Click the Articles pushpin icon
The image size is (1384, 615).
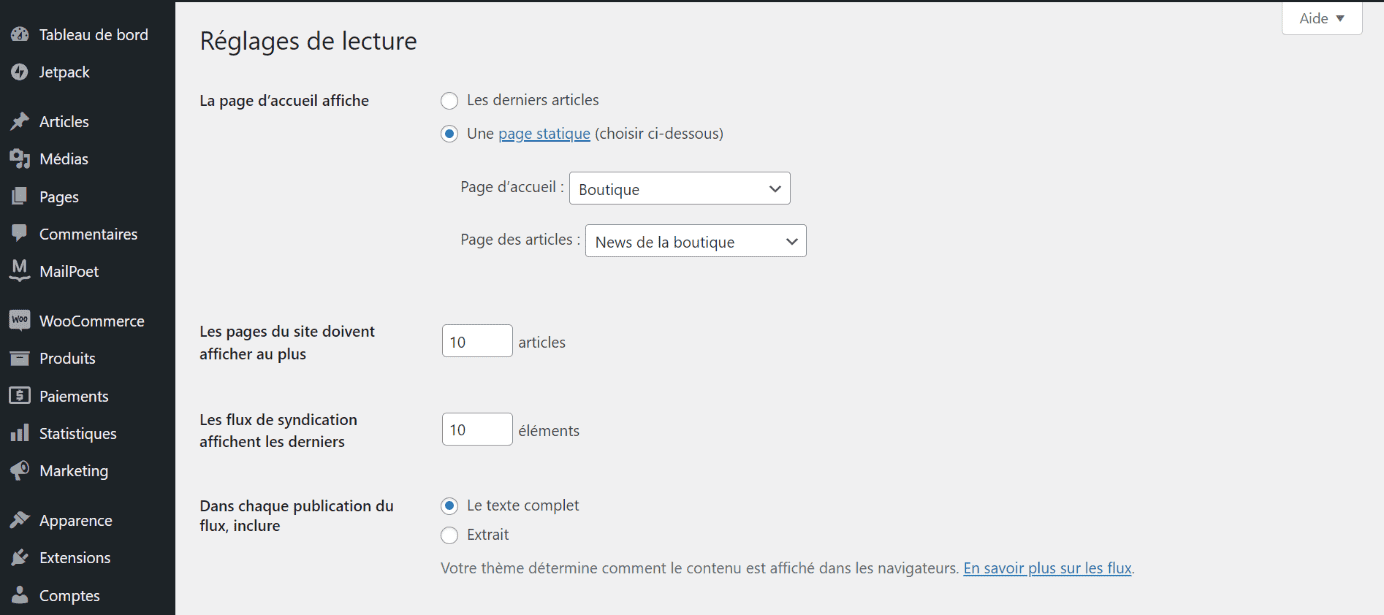19,121
